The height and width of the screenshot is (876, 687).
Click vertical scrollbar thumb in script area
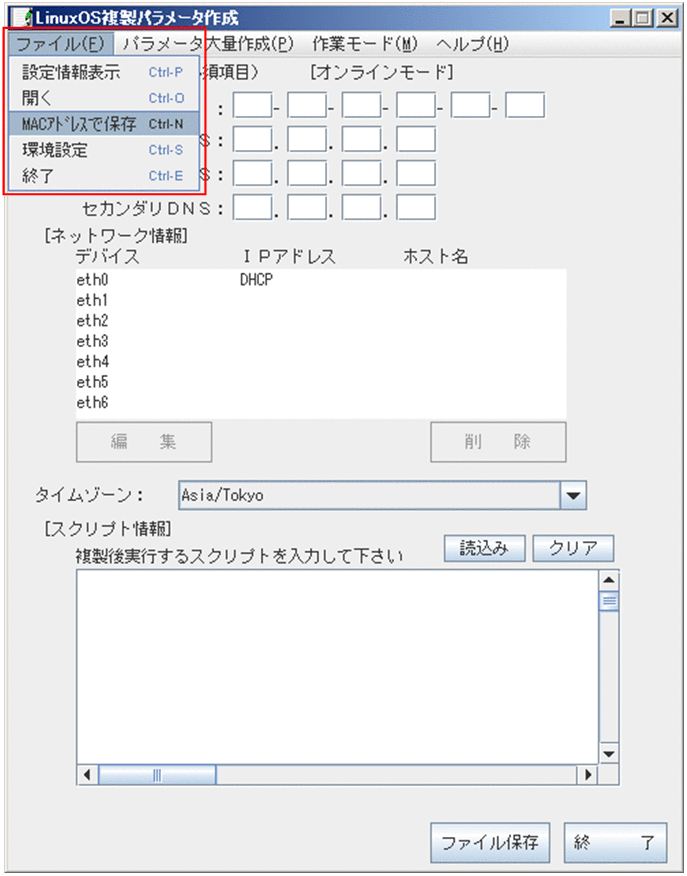[609, 601]
